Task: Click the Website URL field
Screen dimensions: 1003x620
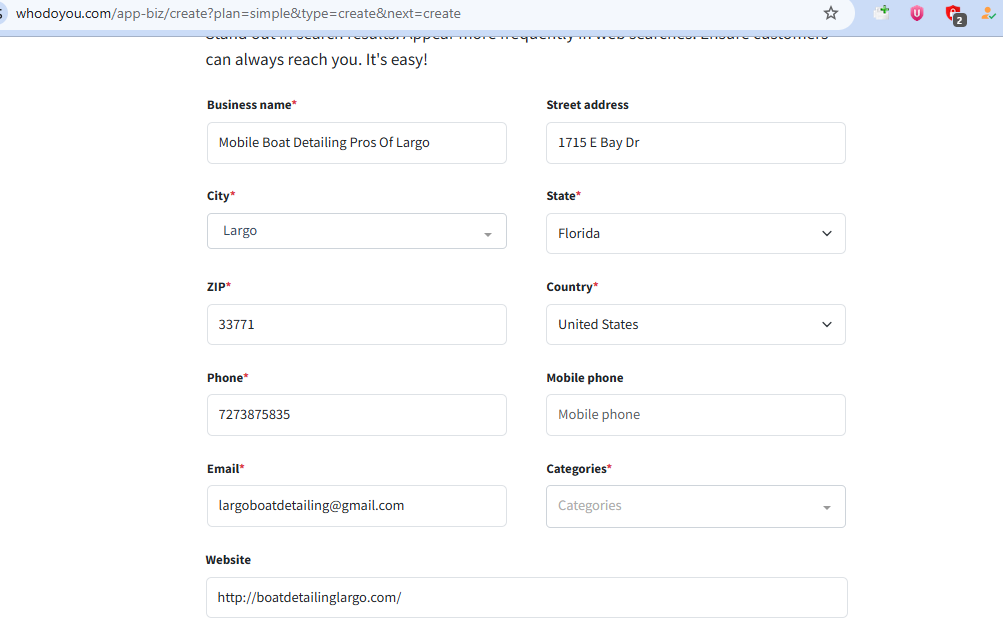Action: pos(526,598)
